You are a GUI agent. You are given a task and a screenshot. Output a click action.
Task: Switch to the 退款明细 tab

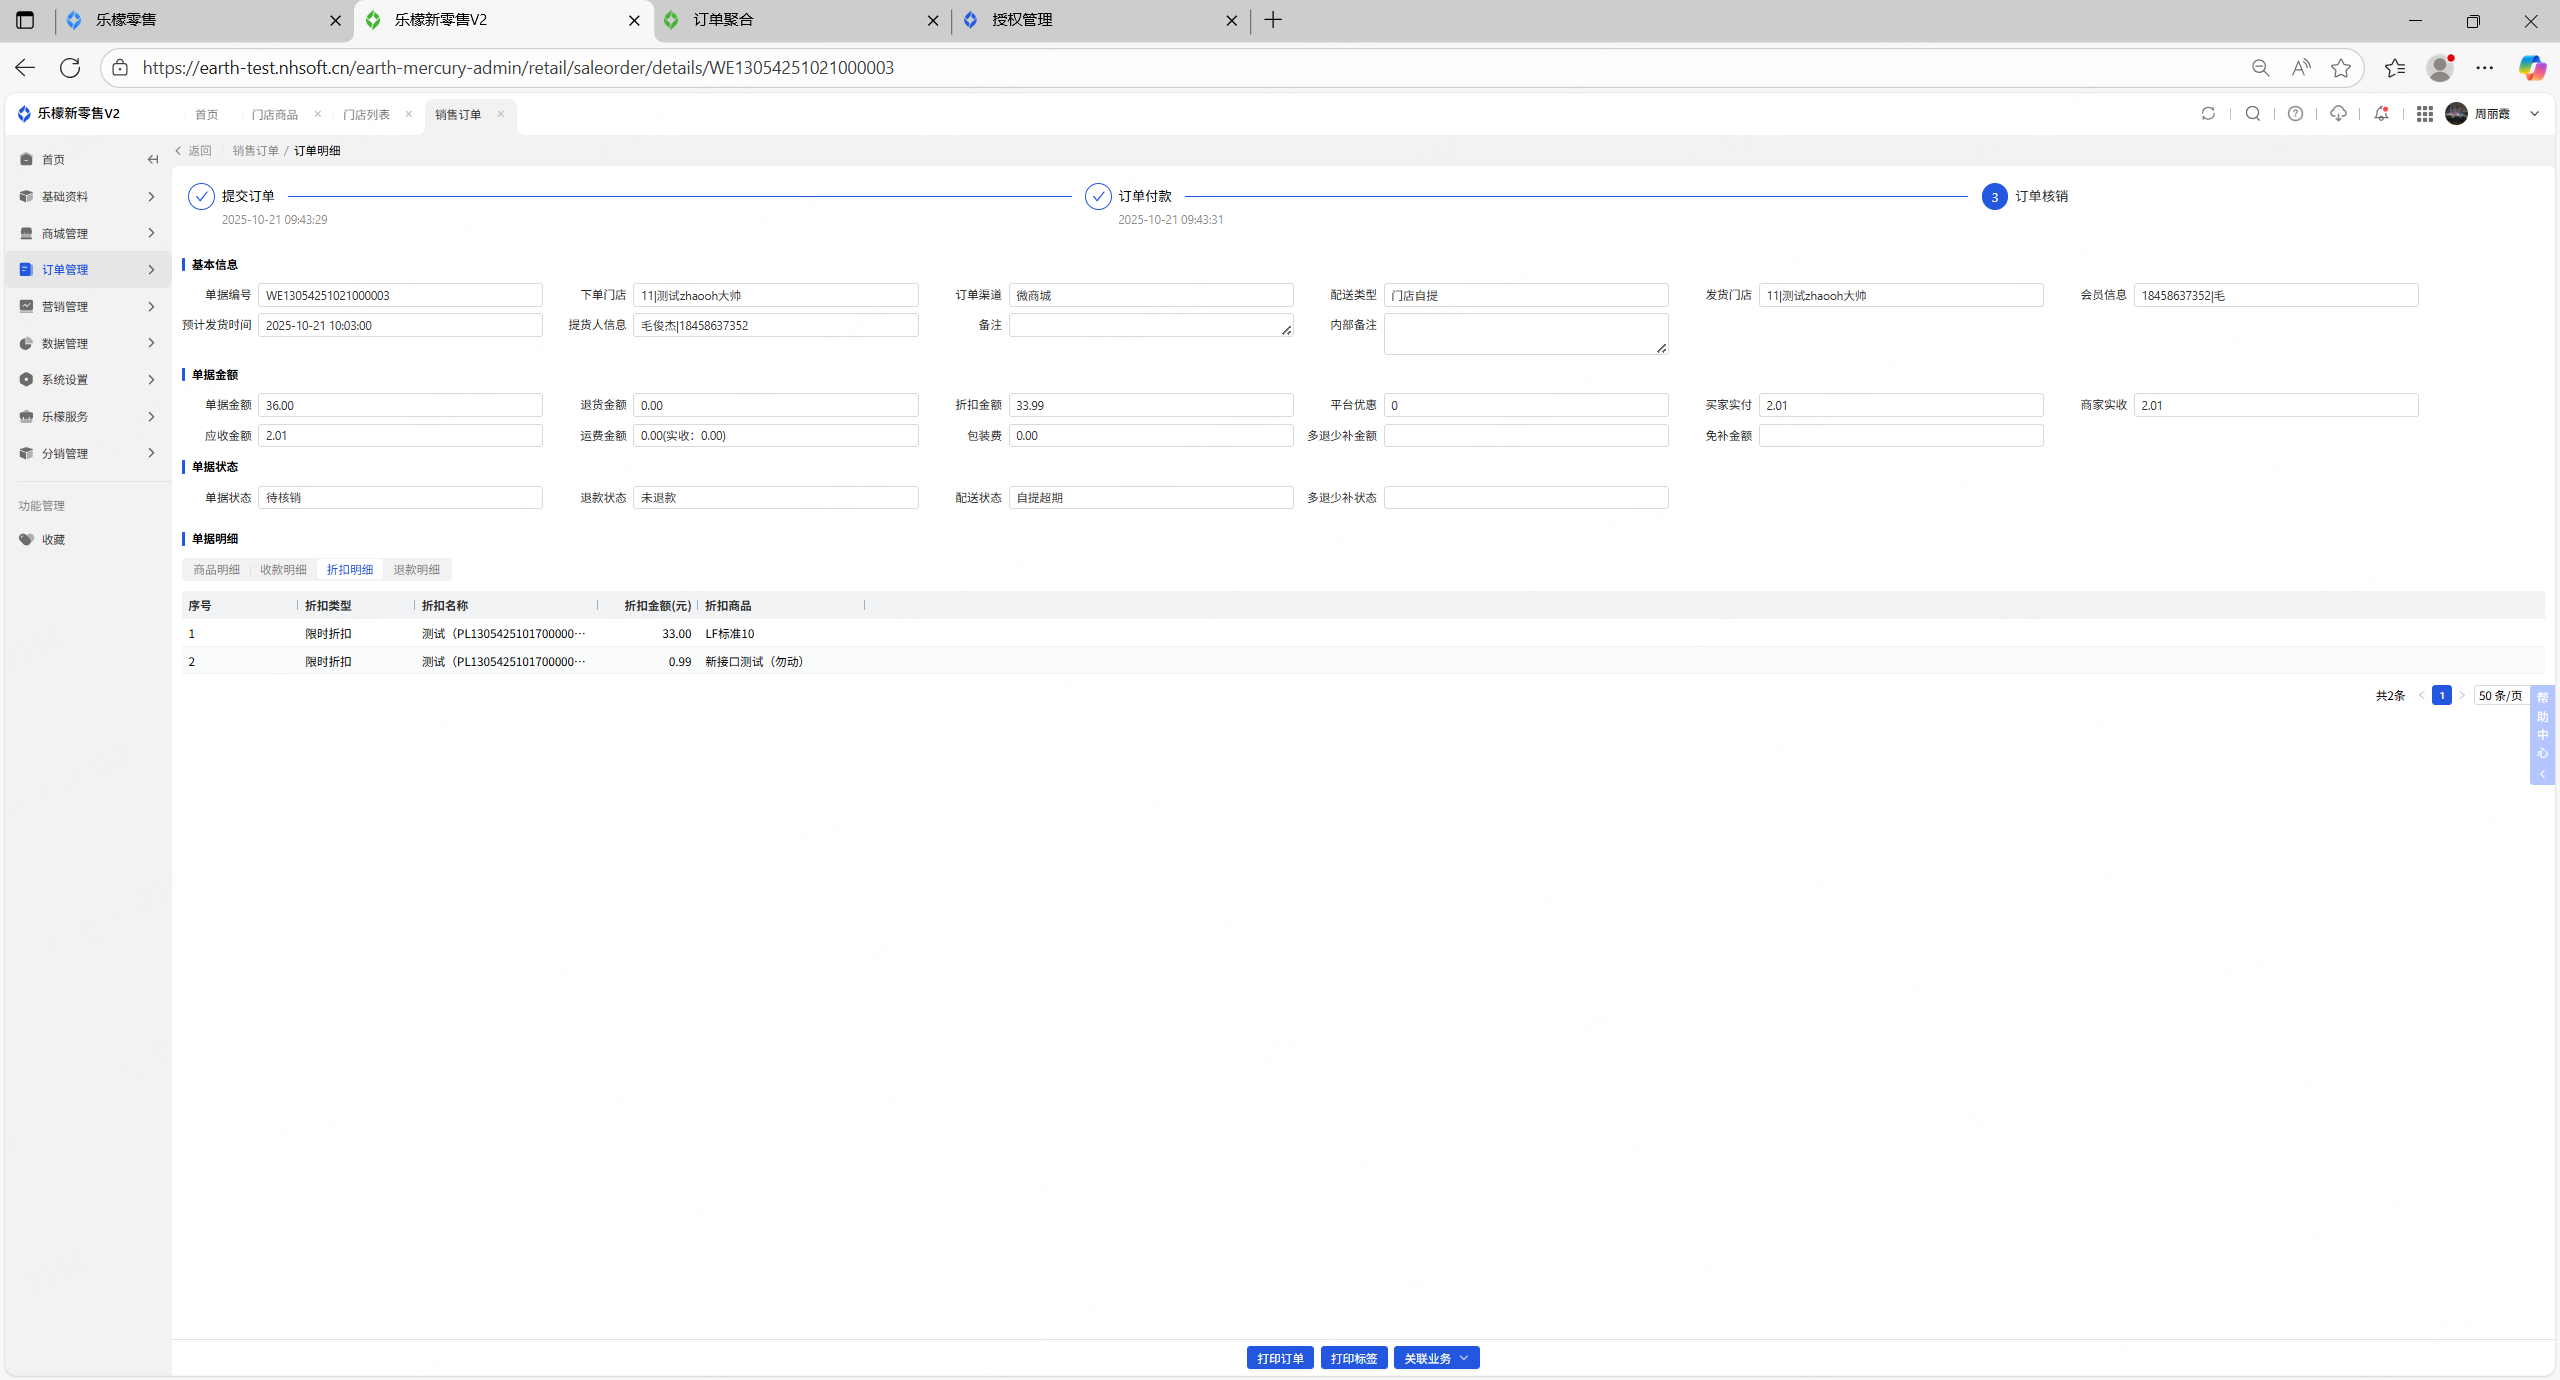point(416,570)
